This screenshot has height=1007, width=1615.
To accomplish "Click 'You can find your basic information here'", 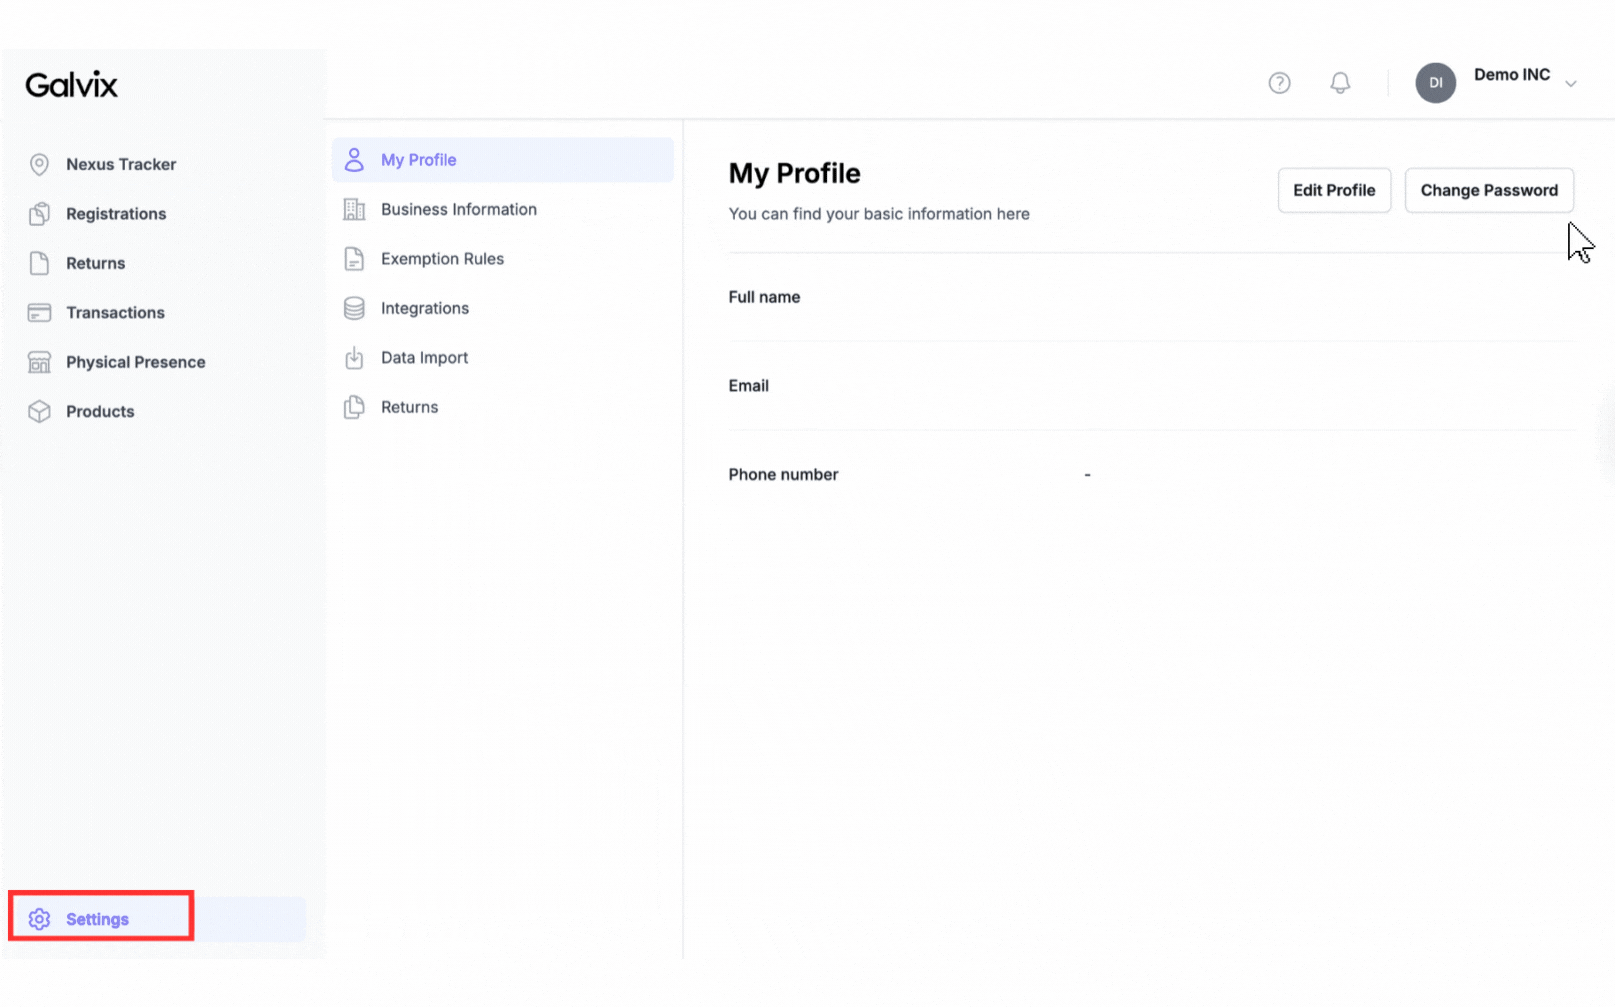I will click(x=878, y=214).
